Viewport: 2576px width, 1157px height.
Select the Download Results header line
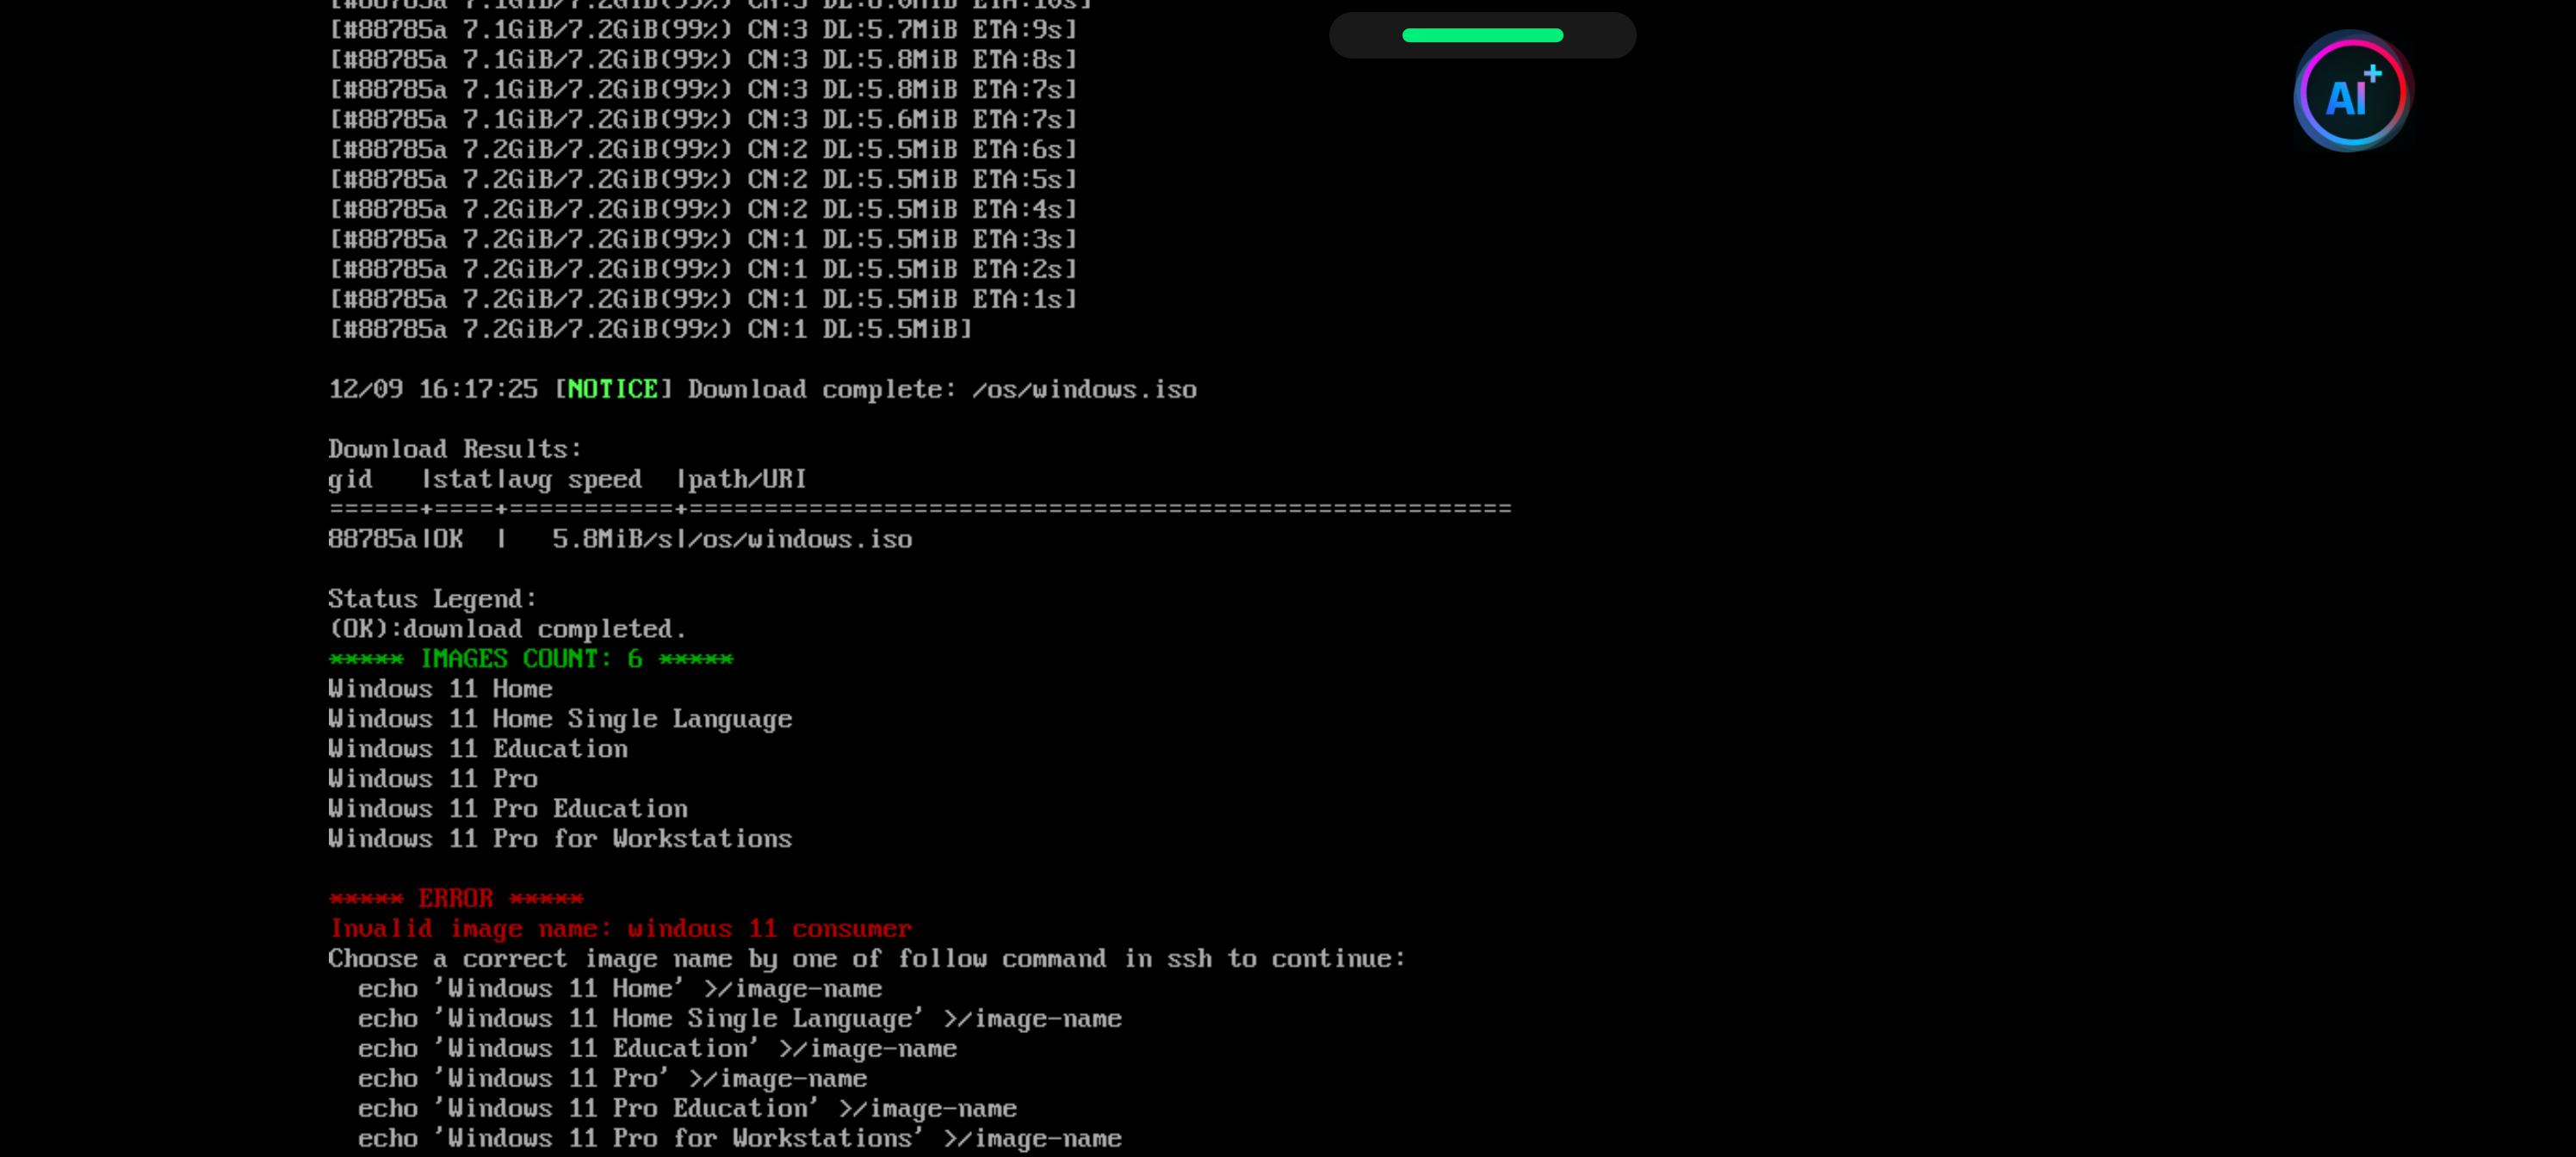tap(455, 448)
